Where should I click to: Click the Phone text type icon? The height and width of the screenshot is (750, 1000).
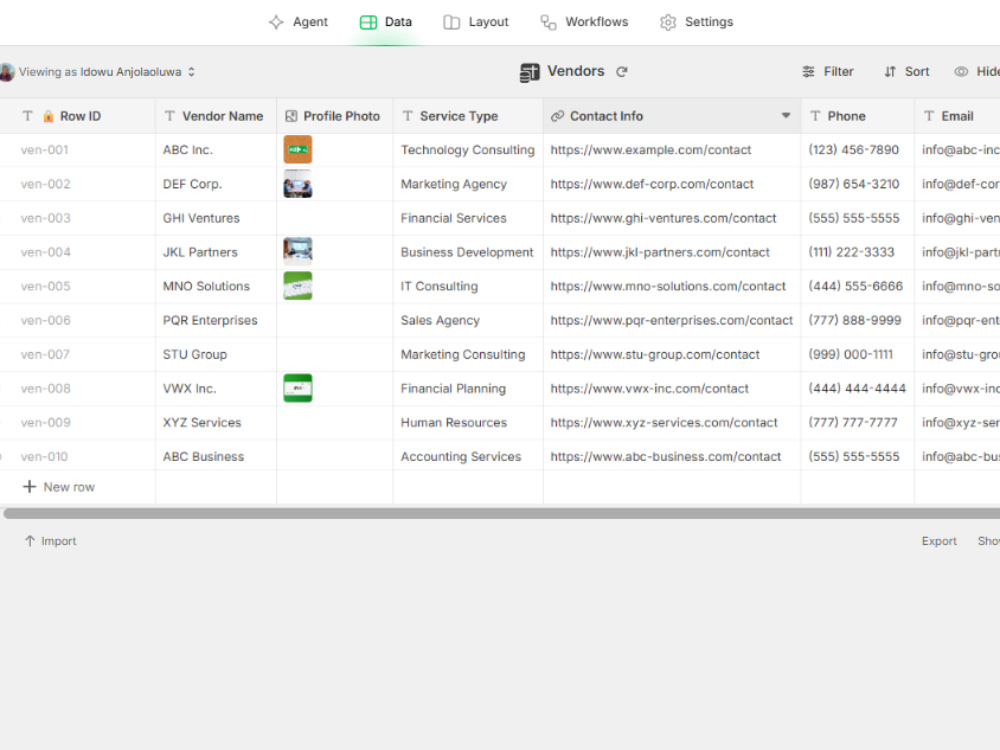tap(815, 116)
